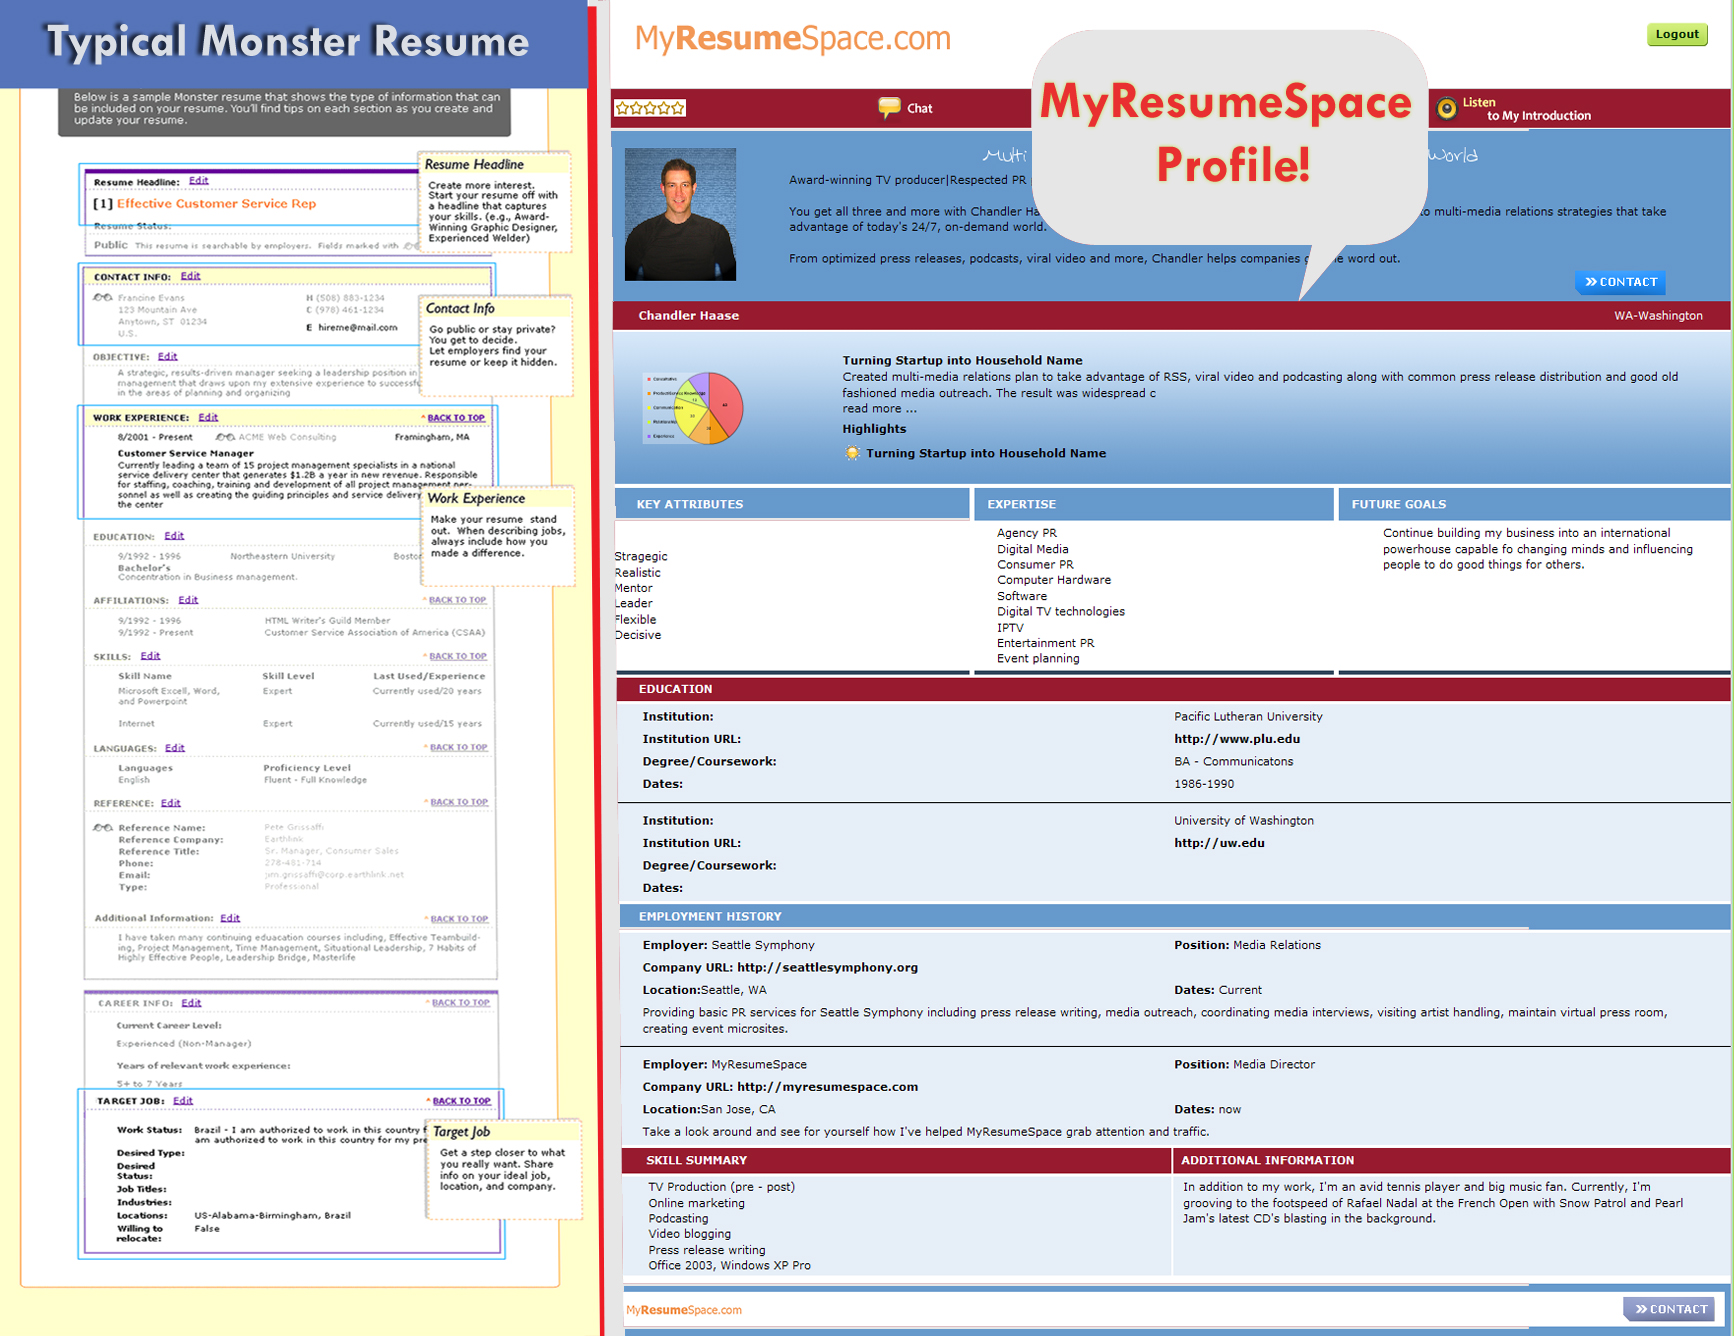Click the speaker icon beside Listen
This screenshot has width=1734, height=1336.
[1446, 108]
